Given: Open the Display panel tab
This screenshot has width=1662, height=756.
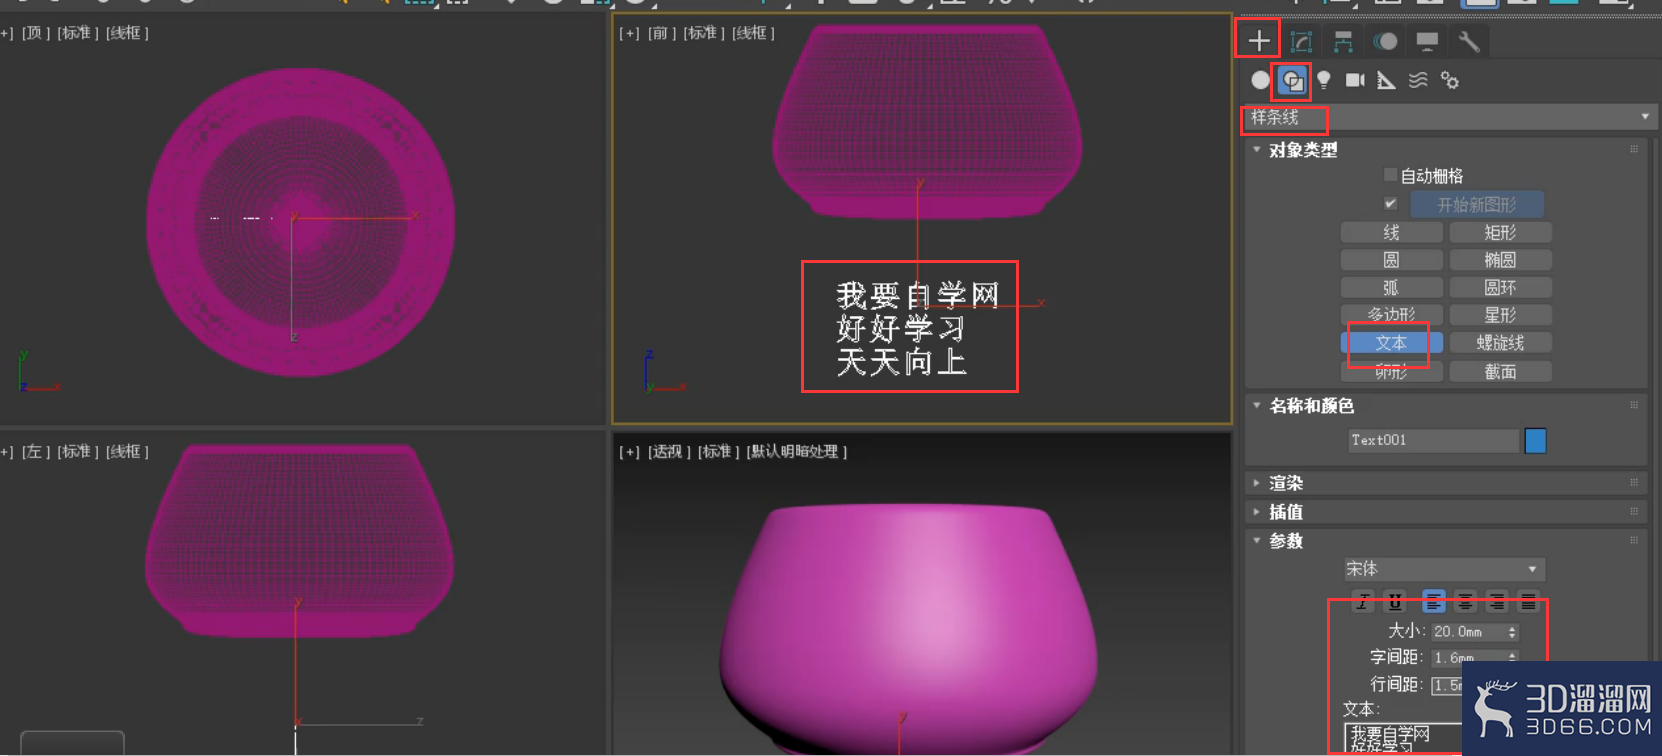Looking at the screenshot, I should [x=1427, y=41].
